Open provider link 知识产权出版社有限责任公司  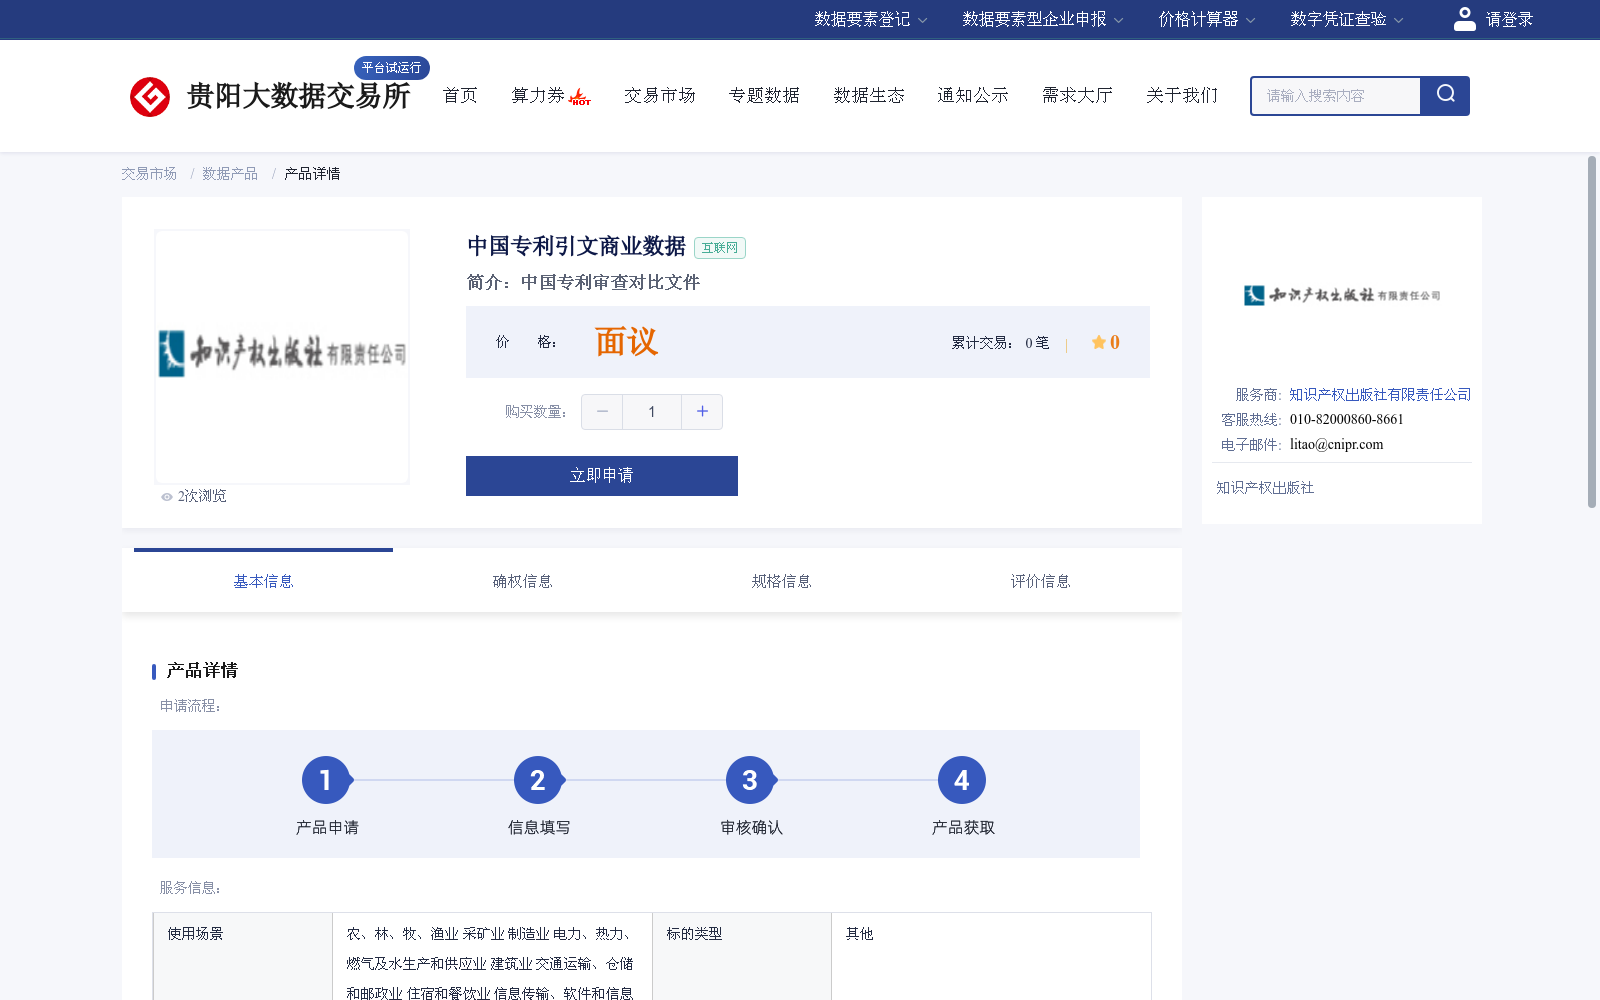point(1380,395)
